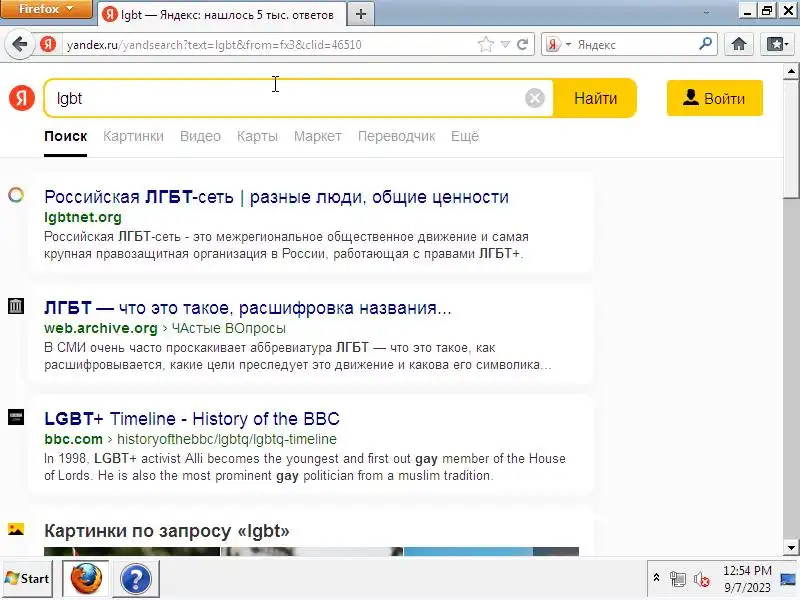Screen dimensions: 800x600
Task: Click the scrollbar up arrow
Action: click(x=791, y=71)
